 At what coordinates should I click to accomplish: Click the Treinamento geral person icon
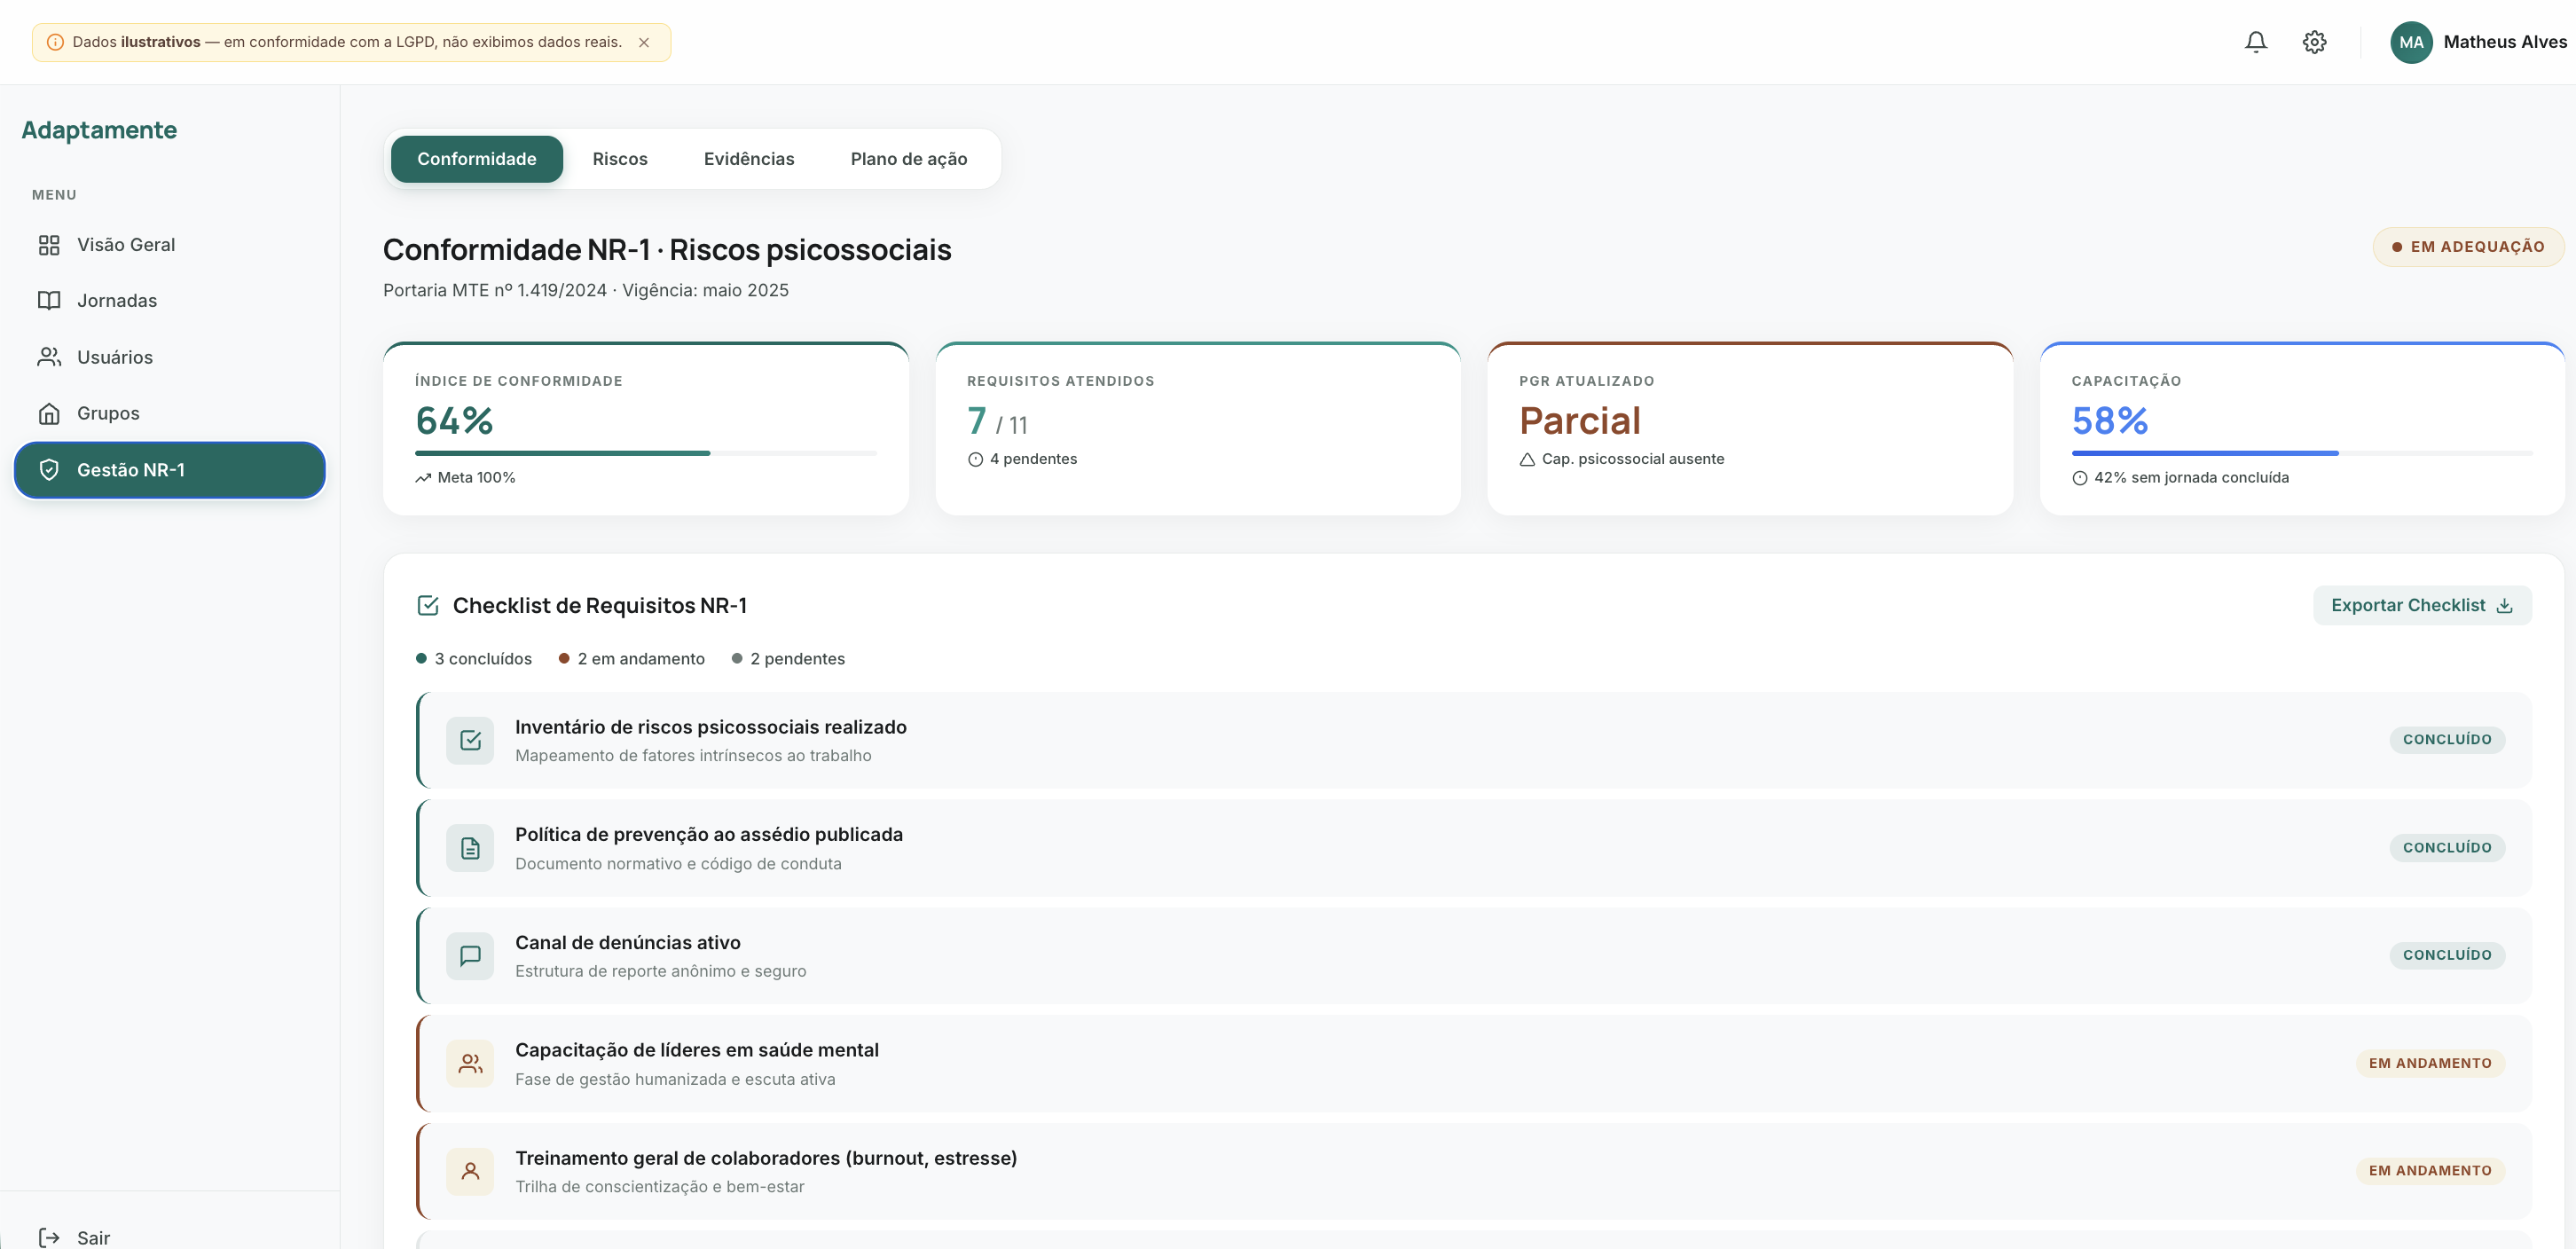pos(470,1171)
